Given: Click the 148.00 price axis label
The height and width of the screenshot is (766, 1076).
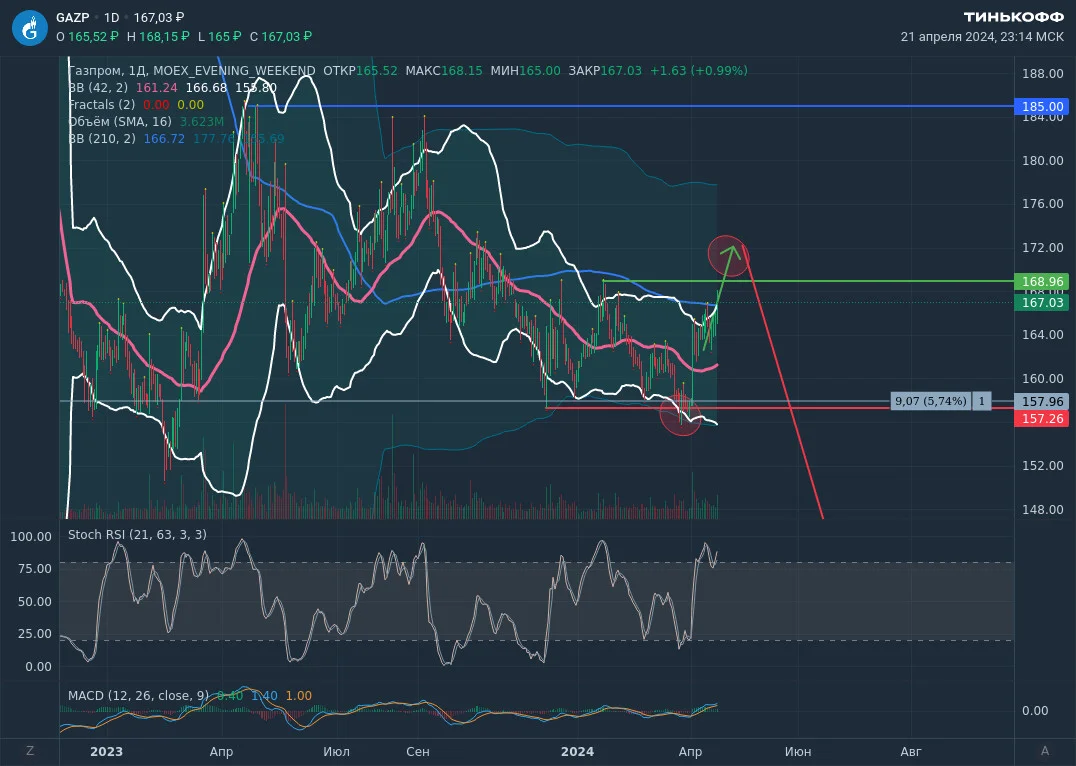Looking at the screenshot, I should point(1042,509).
